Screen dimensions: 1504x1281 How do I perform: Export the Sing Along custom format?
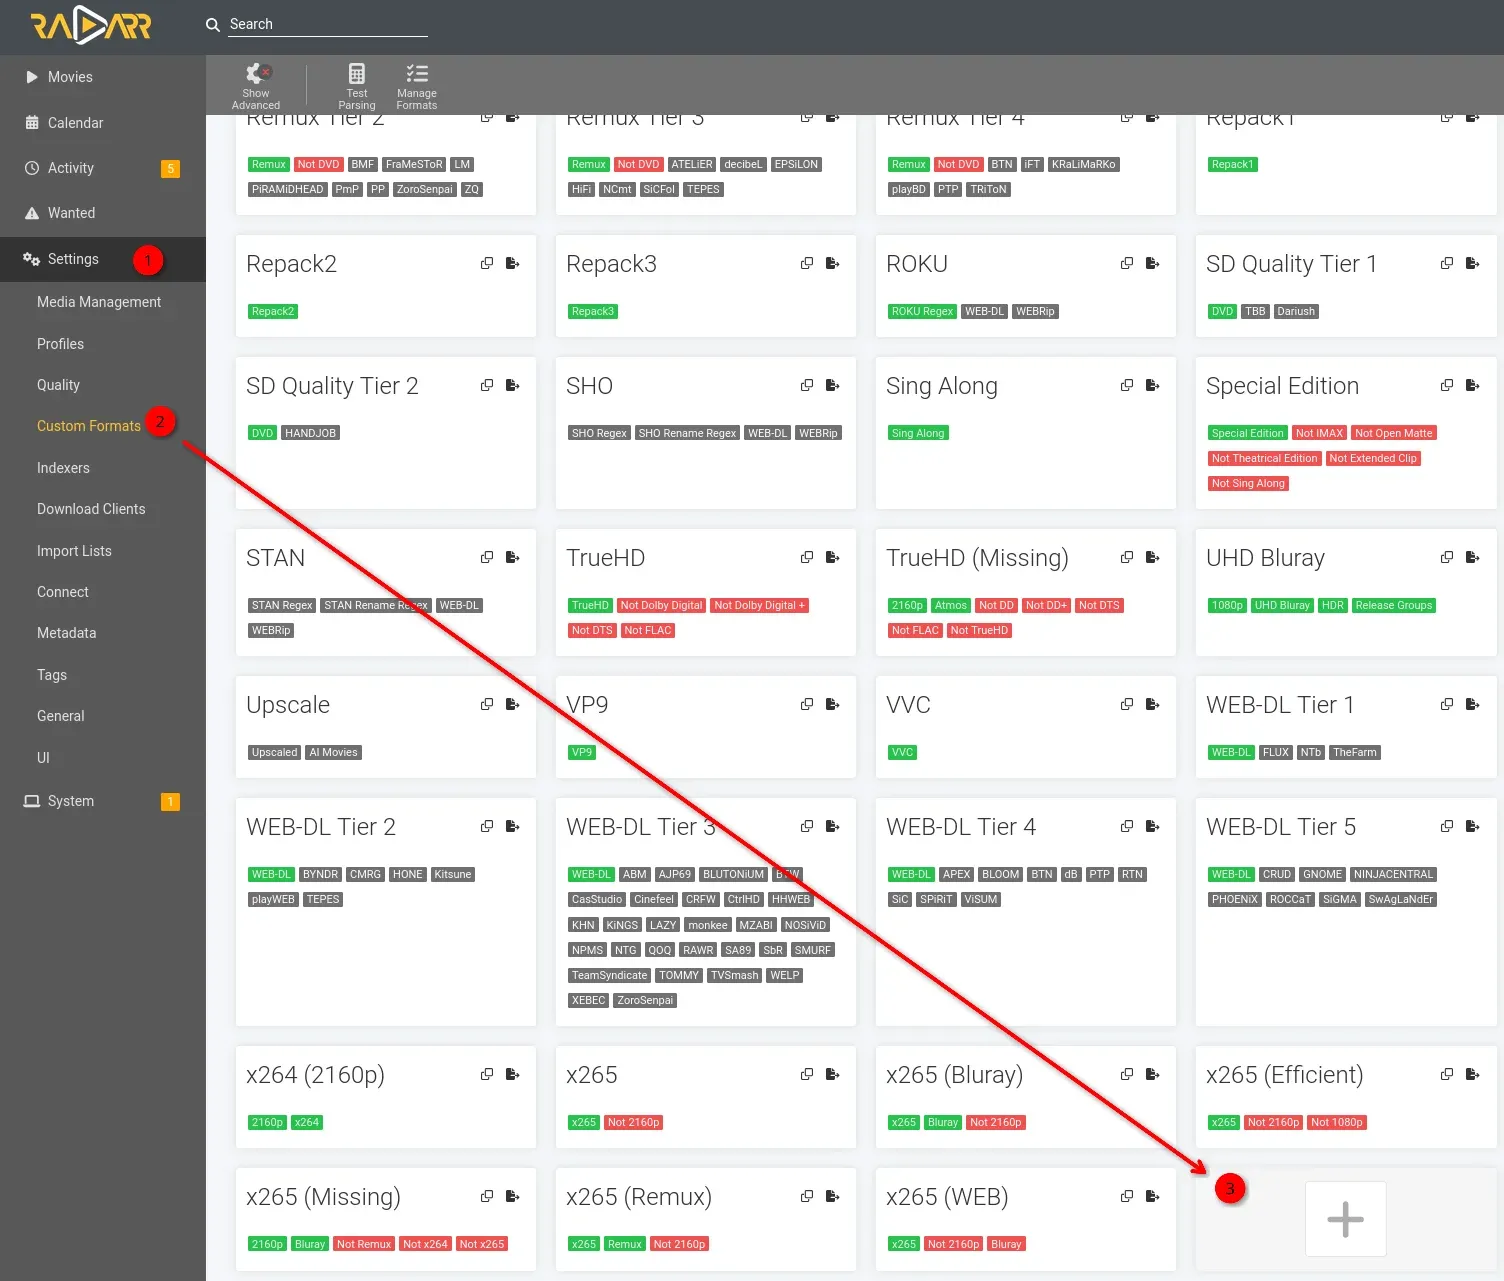(1153, 385)
